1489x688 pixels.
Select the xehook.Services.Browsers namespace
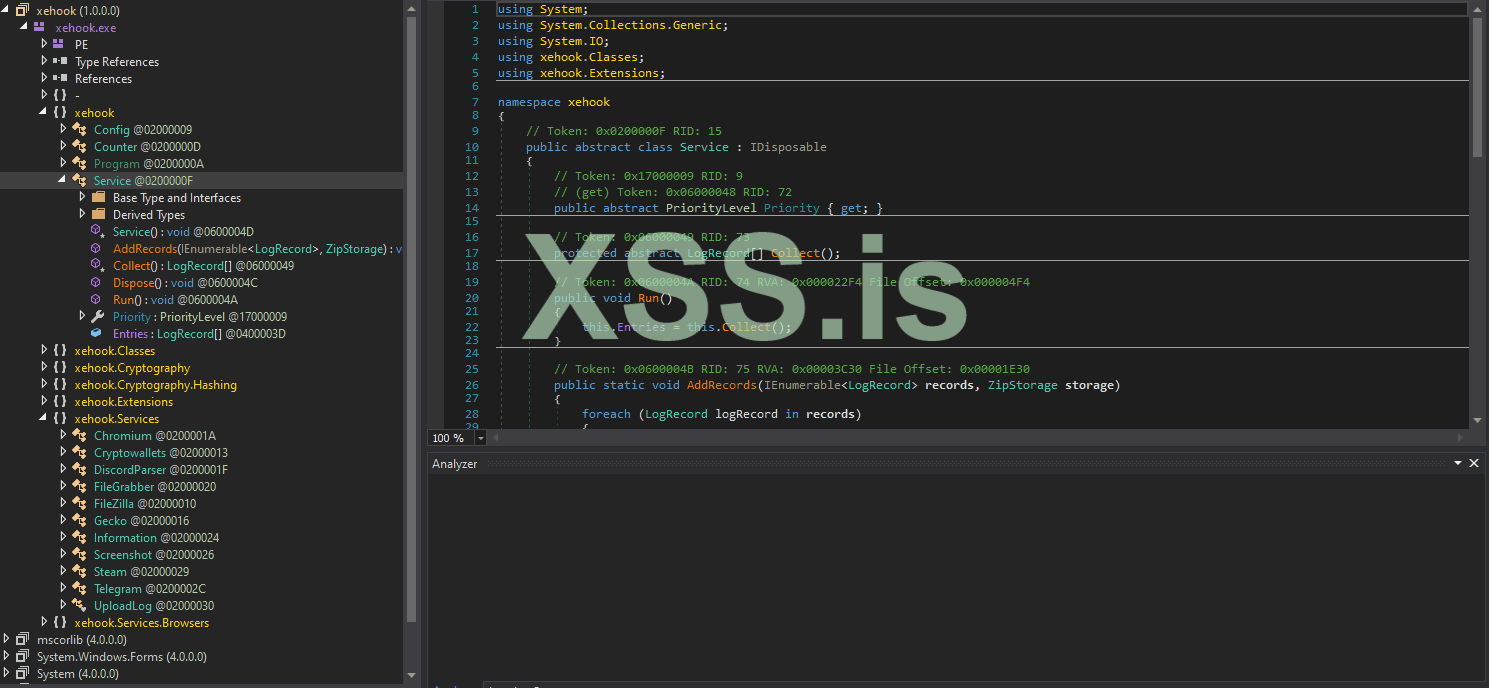[x=142, y=623]
